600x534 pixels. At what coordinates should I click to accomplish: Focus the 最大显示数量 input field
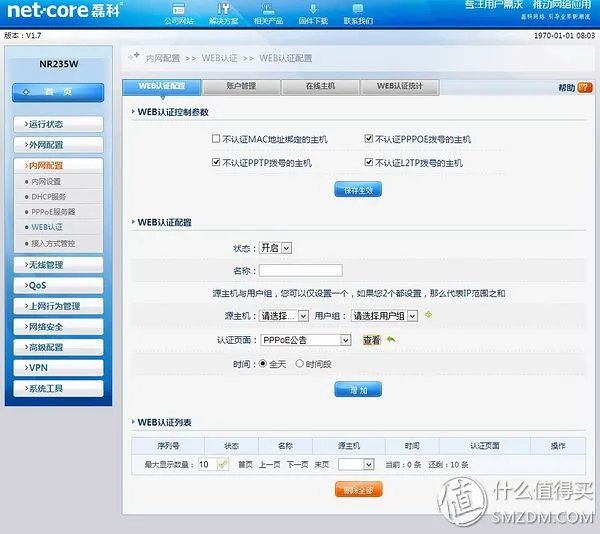click(x=208, y=464)
